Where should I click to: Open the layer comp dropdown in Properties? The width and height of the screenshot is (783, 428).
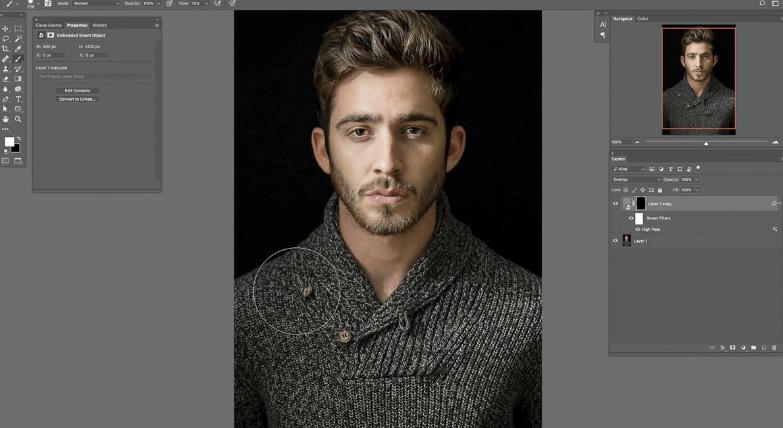[x=94, y=77]
